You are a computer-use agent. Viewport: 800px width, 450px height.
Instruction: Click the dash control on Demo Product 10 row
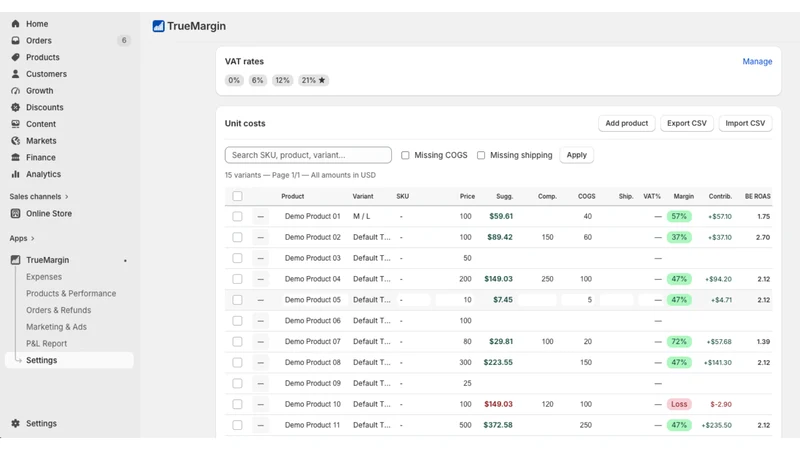261,404
